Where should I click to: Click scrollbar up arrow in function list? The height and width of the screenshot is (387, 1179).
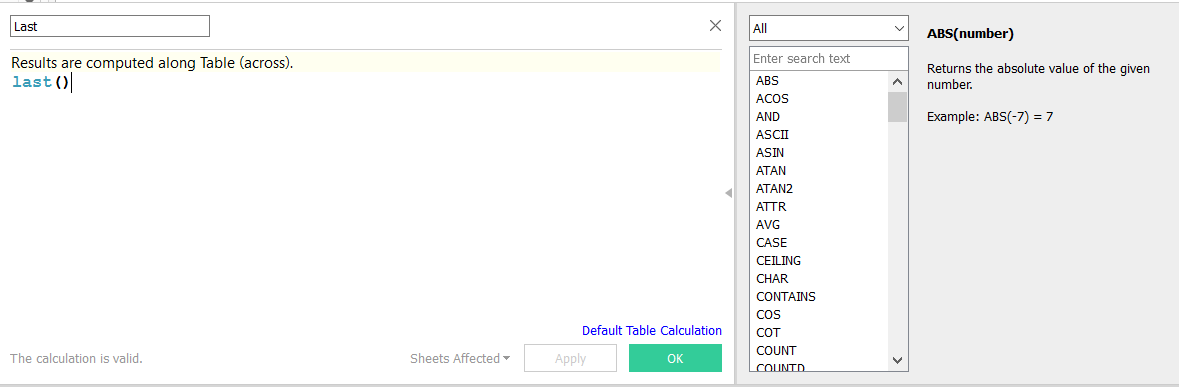897,81
